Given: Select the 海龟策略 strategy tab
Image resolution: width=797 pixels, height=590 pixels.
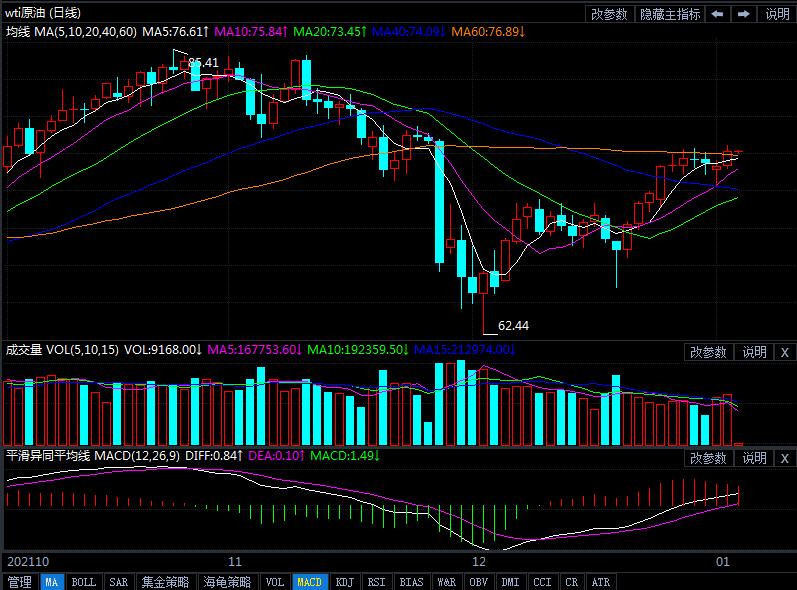Looking at the screenshot, I should click(226, 582).
